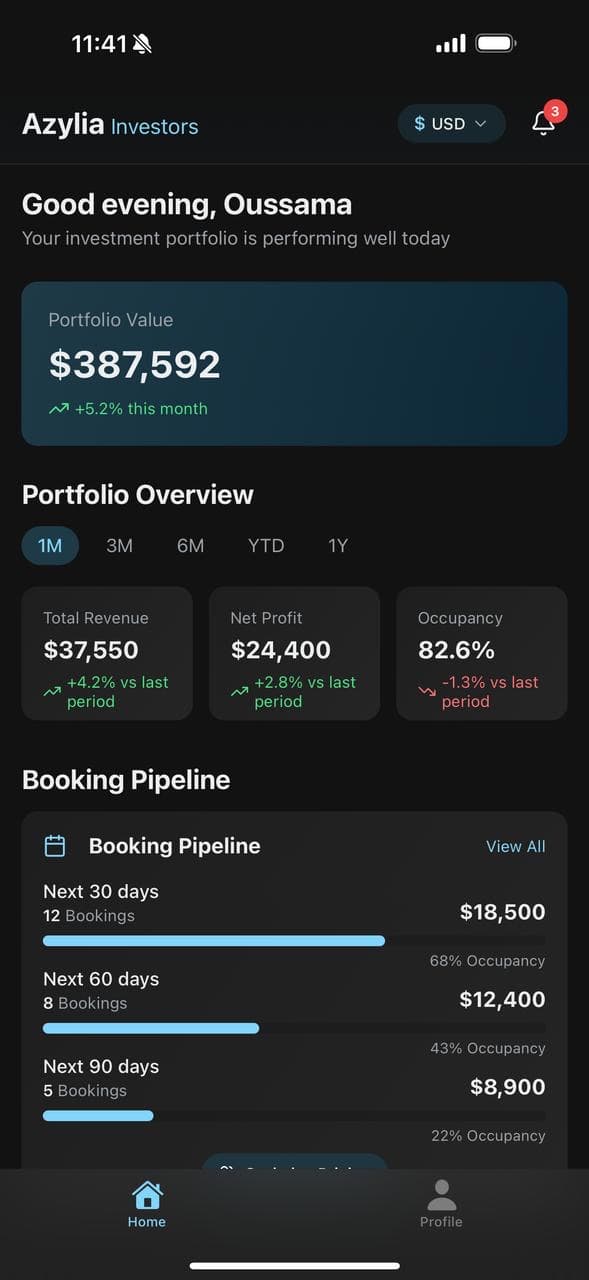
Task: Open the notifications bell with badge 3
Action: (543, 121)
